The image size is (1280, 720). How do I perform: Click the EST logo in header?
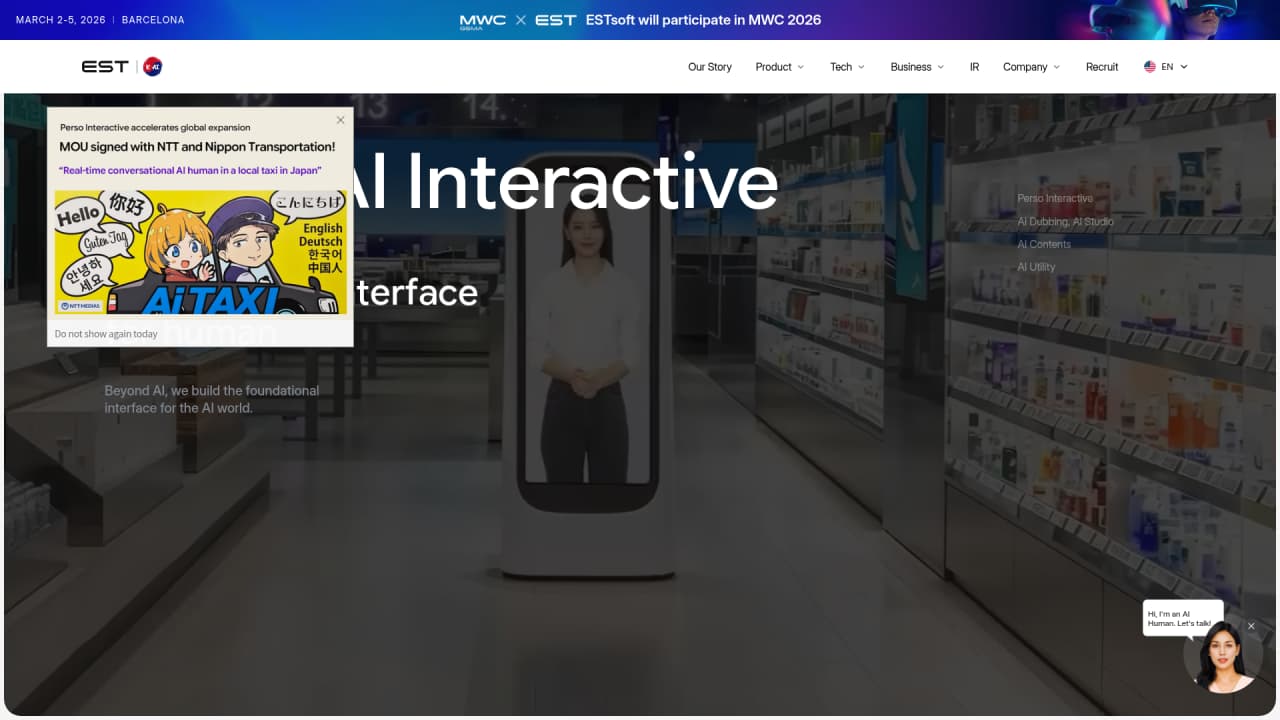tap(105, 67)
